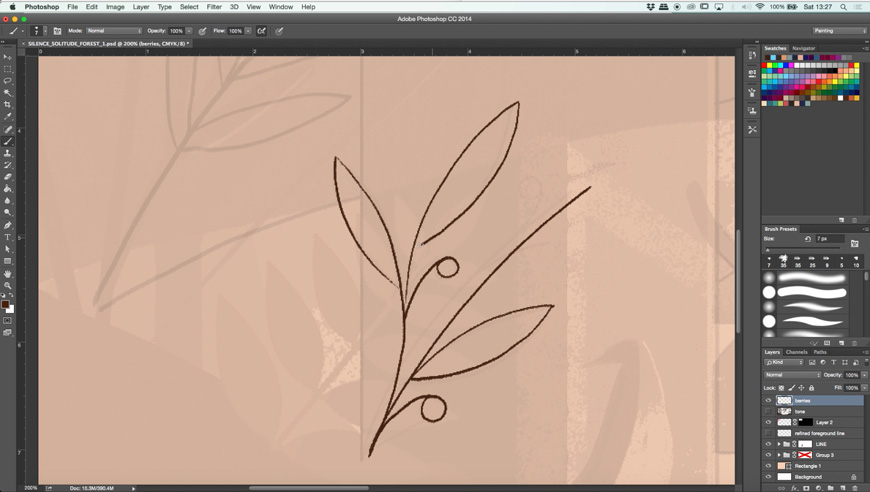This screenshot has width=870, height=492.
Task: Open the SILENCE_SOLITUDE_FOREST_1.psd document tab
Action: point(107,43)
